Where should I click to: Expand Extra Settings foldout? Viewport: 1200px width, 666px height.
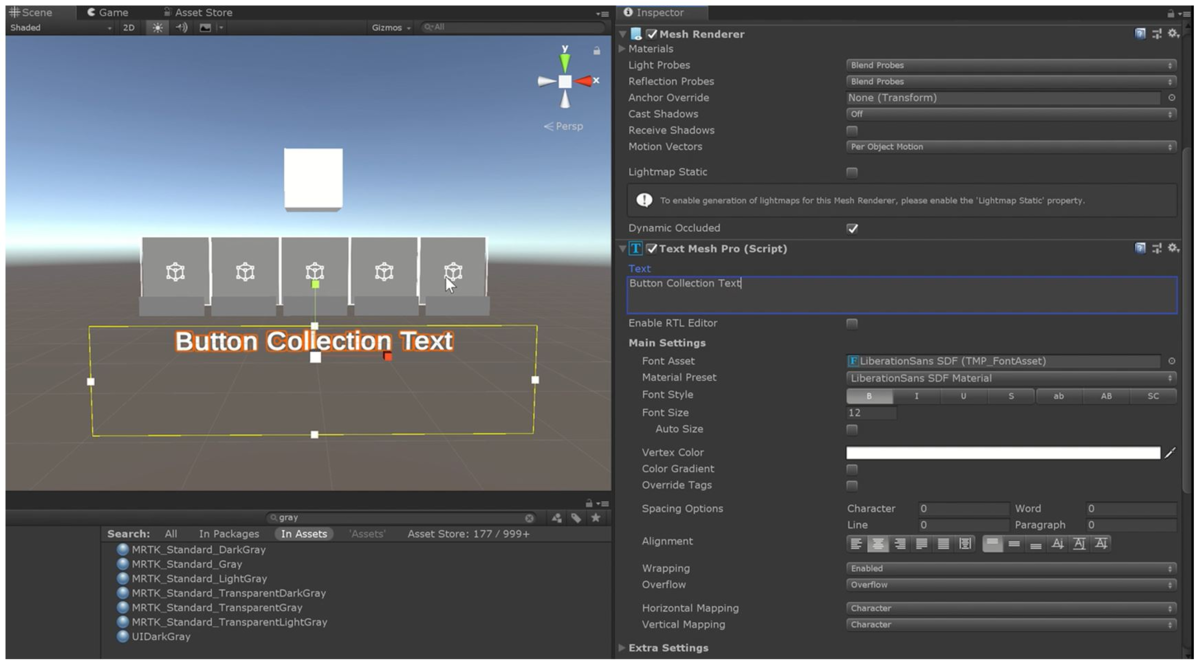click(x=622, y=648)
